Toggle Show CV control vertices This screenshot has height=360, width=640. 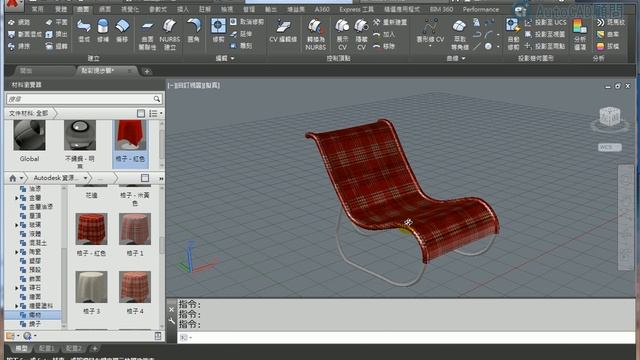tap(342, 35)
